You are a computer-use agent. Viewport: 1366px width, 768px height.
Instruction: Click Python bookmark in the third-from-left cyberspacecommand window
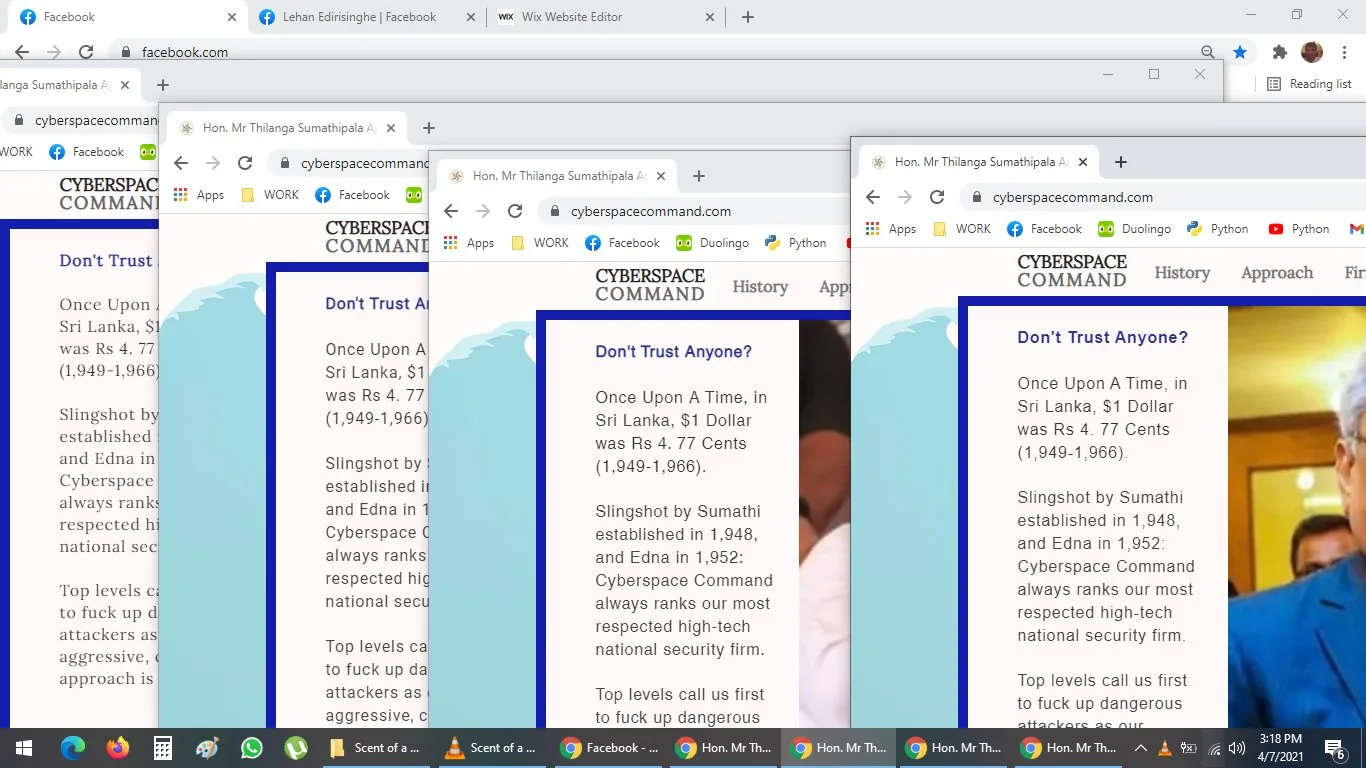(796, 243)
